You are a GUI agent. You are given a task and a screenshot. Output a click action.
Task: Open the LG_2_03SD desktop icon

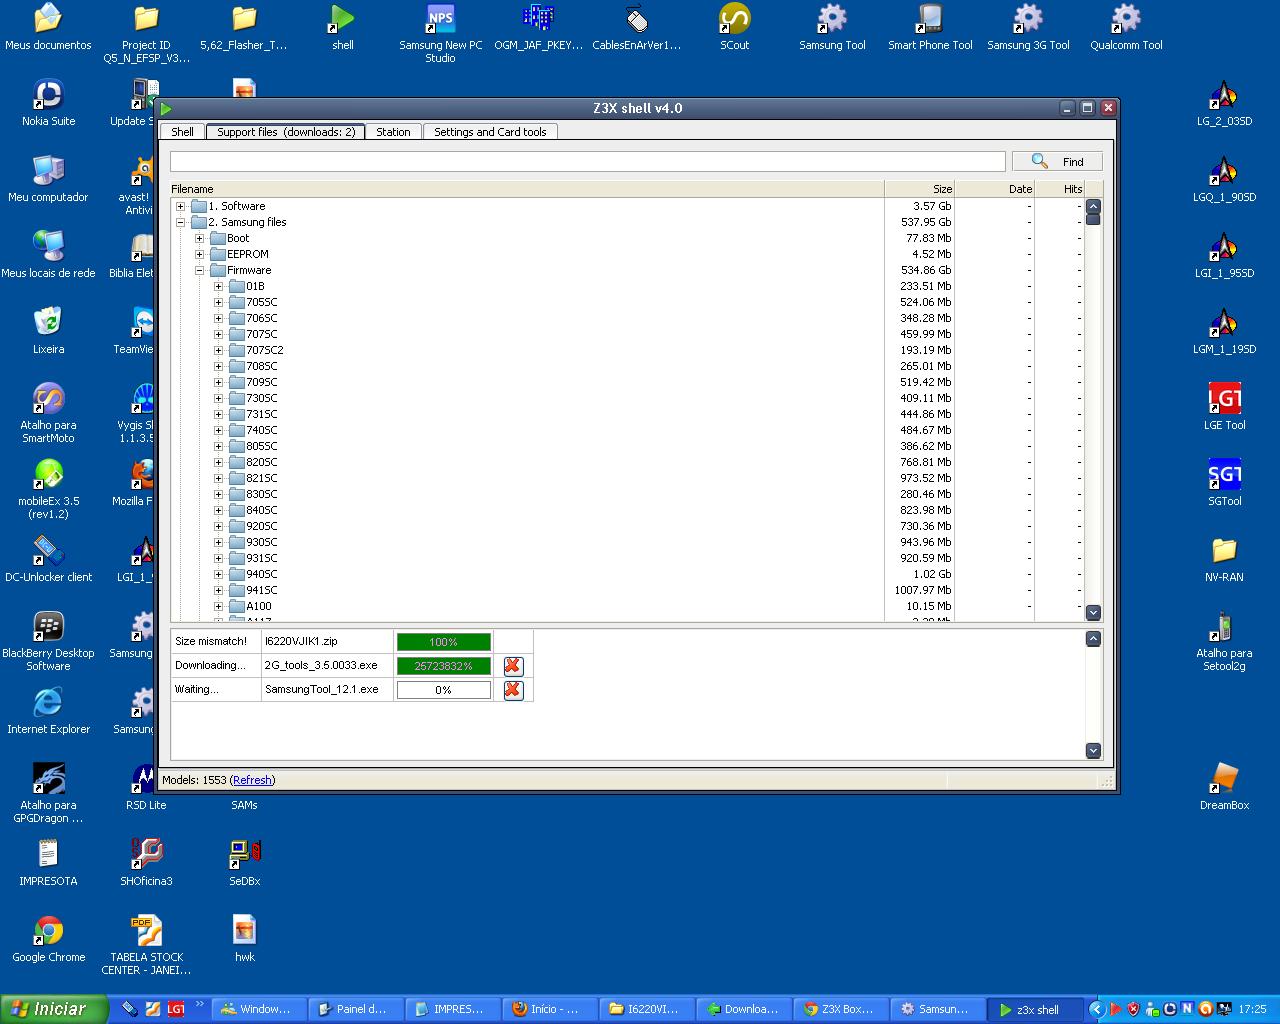1224,103
